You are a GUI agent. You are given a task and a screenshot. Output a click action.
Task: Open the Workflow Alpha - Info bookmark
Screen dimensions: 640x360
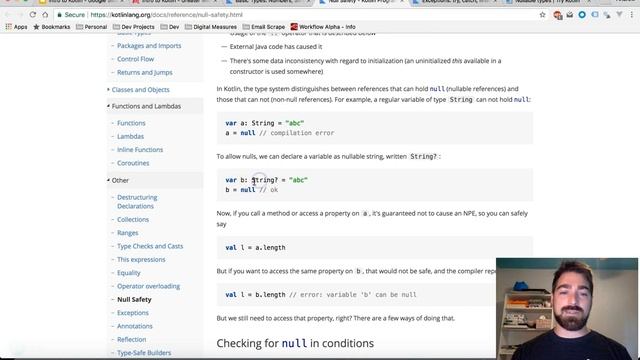coord(323,27)
